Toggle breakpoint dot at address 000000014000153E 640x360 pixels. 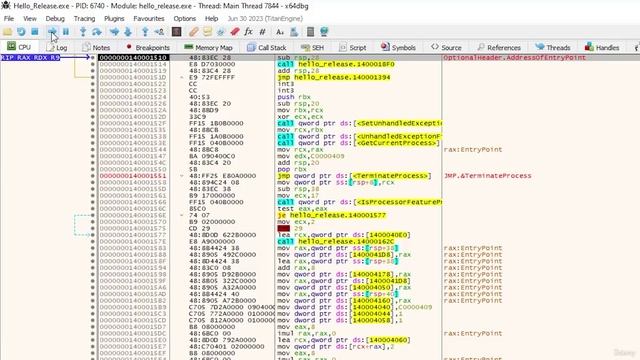click(93, 143)
